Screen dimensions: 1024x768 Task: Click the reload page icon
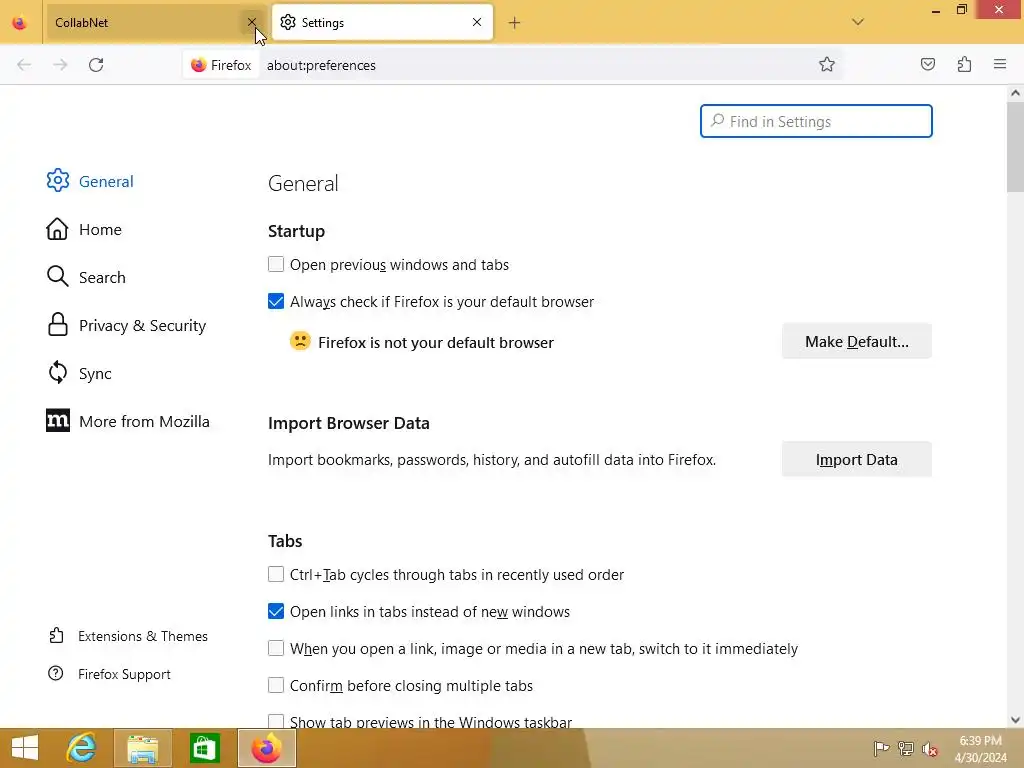(96, 65)
